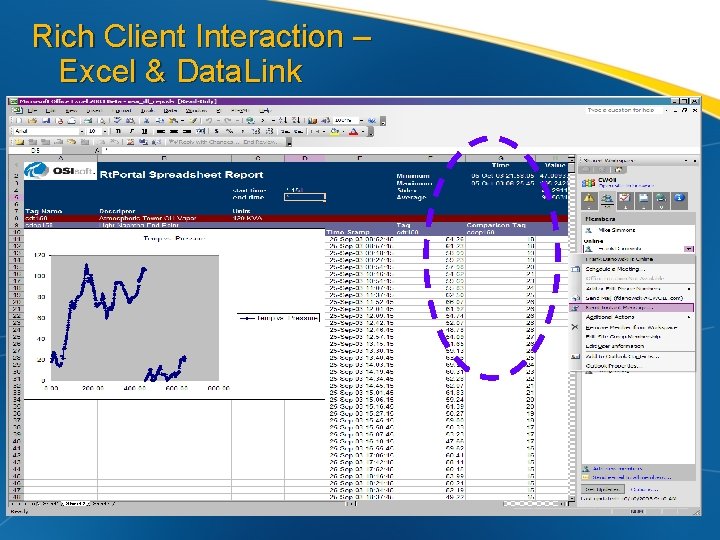Open the Chart Wizard icon
This screenshot has height=540, width=720.
(313, 121)
